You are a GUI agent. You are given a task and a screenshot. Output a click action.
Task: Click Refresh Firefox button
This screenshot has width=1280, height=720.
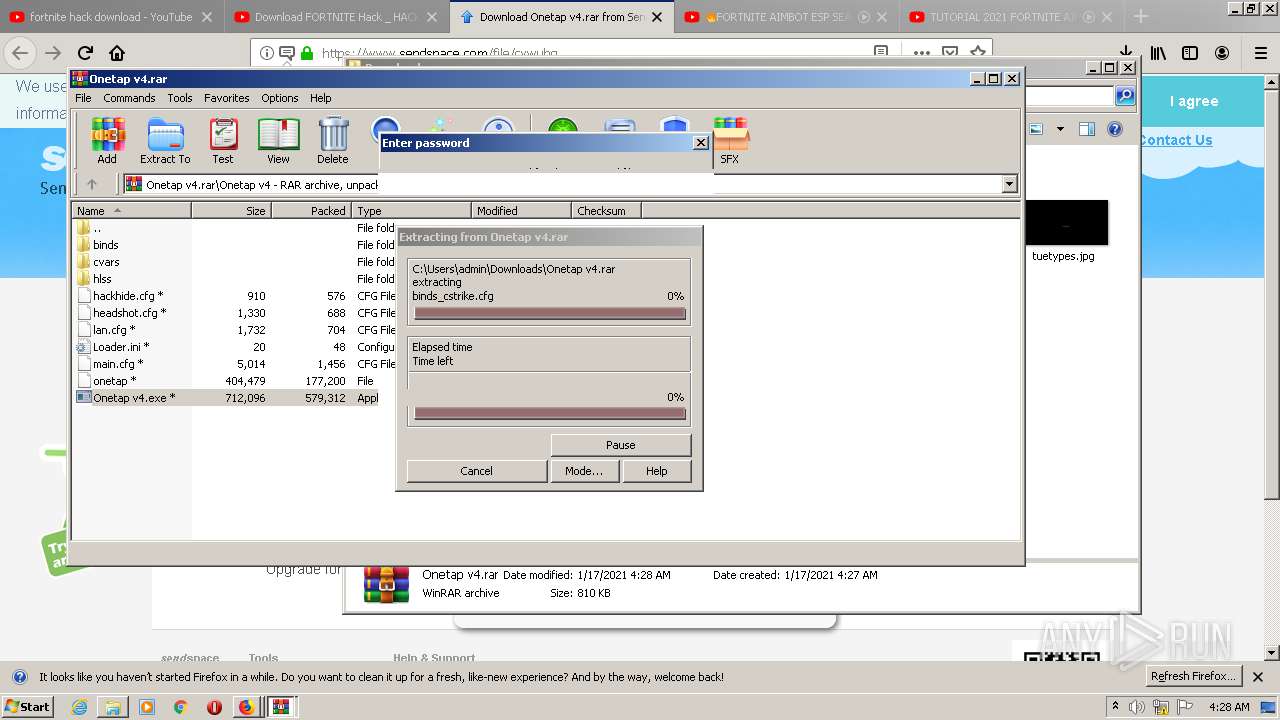click(1193, 676)
